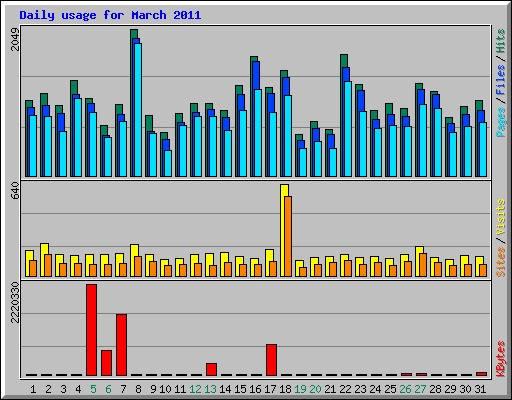Click the red KBytes bar for day 6
The height and width of the screenshot is (400, 512).
pos(107,363)
